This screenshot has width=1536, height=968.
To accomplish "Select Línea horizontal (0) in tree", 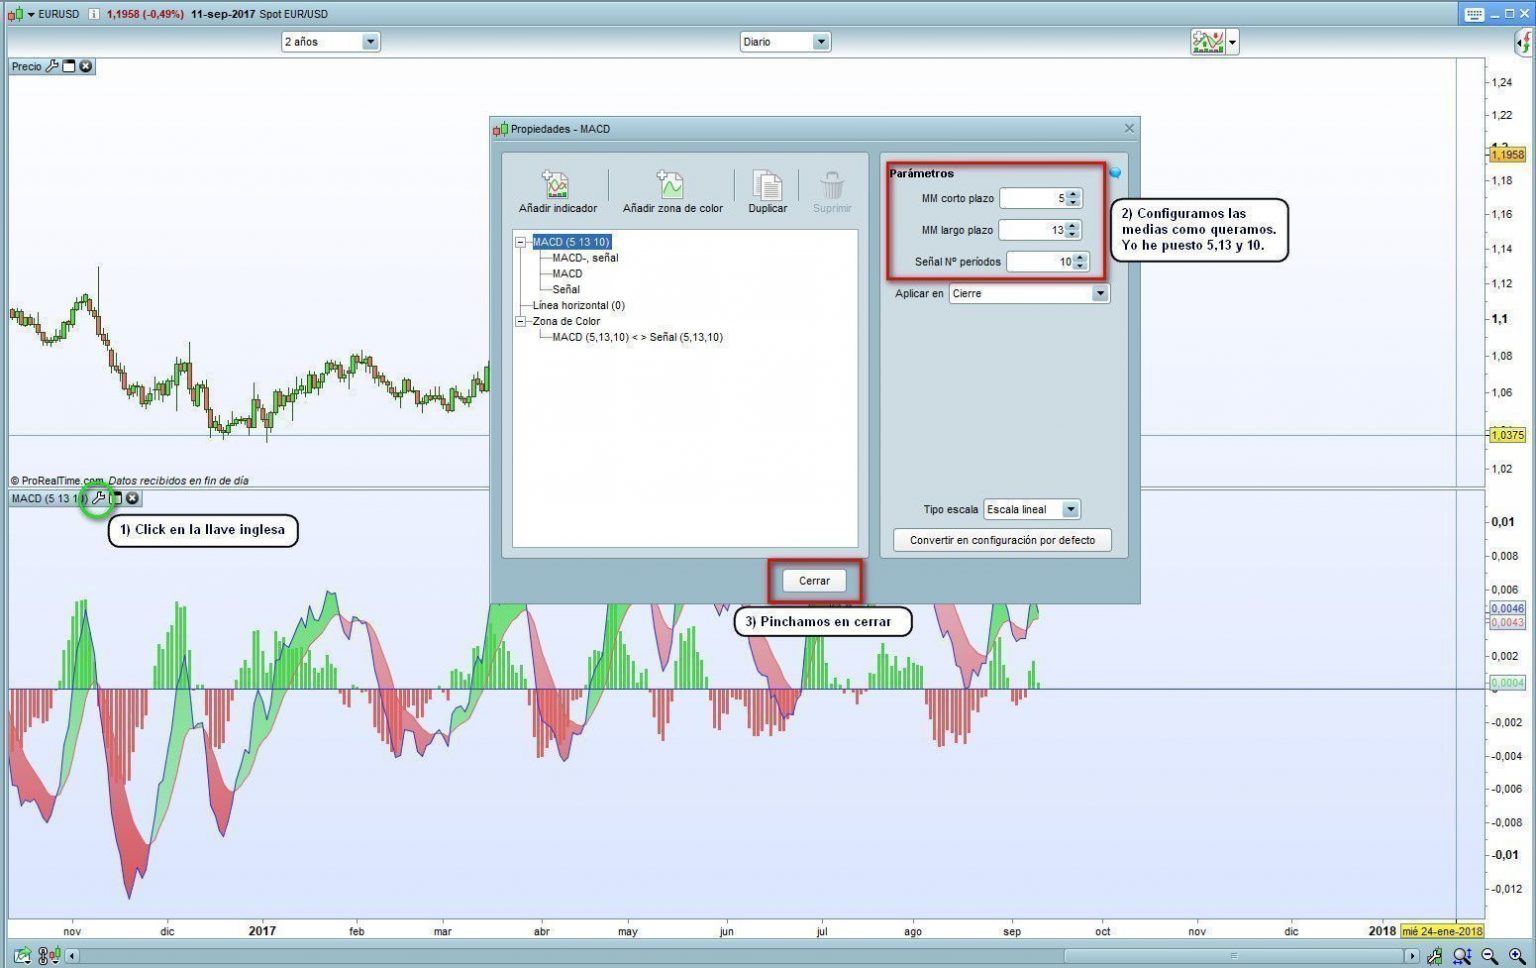I will click(578, 305).
